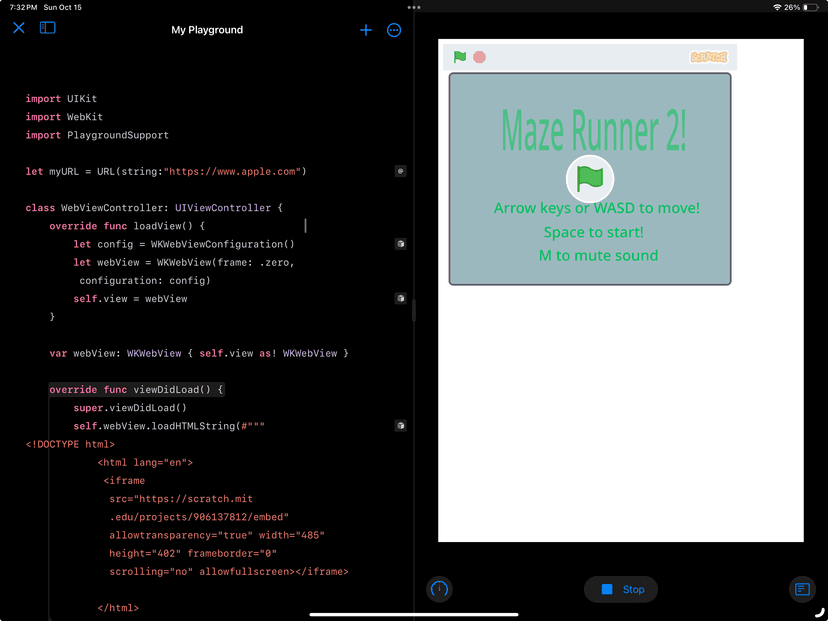Stop the running playground

621,589
